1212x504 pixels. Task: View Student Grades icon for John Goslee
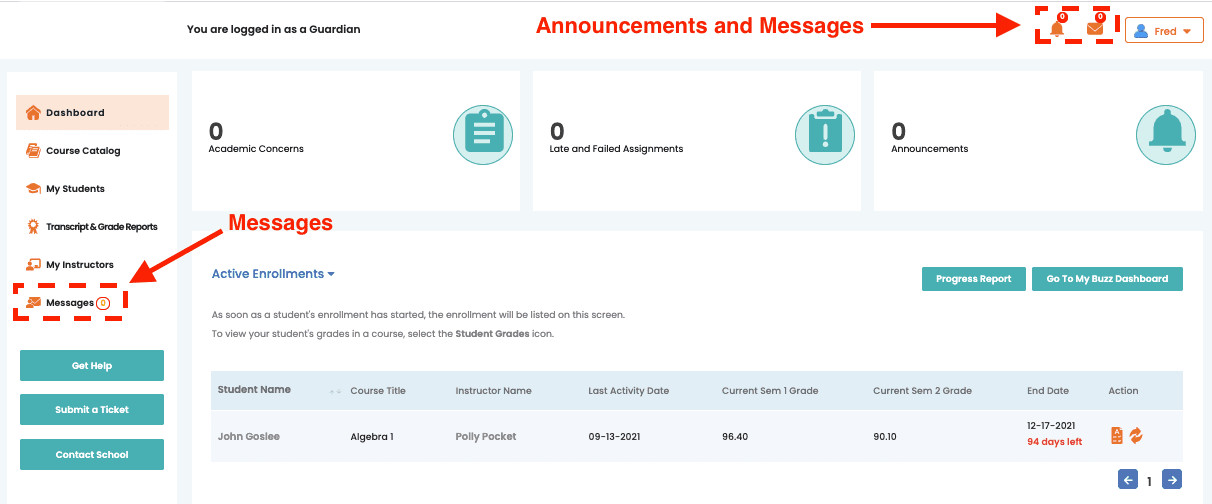pos(1117,435)
